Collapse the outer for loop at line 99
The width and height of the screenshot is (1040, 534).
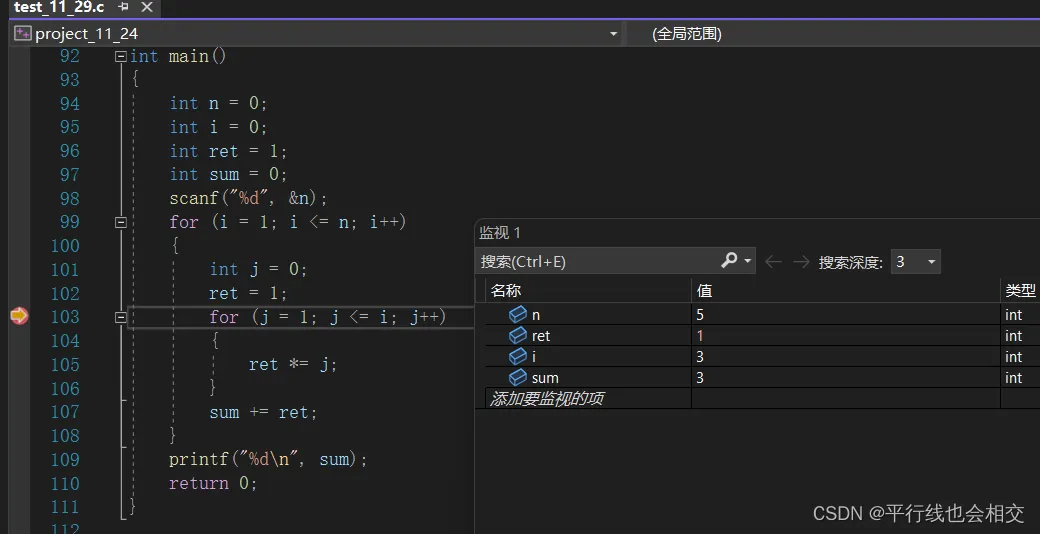pyautogui.click(x=121, y=222)
